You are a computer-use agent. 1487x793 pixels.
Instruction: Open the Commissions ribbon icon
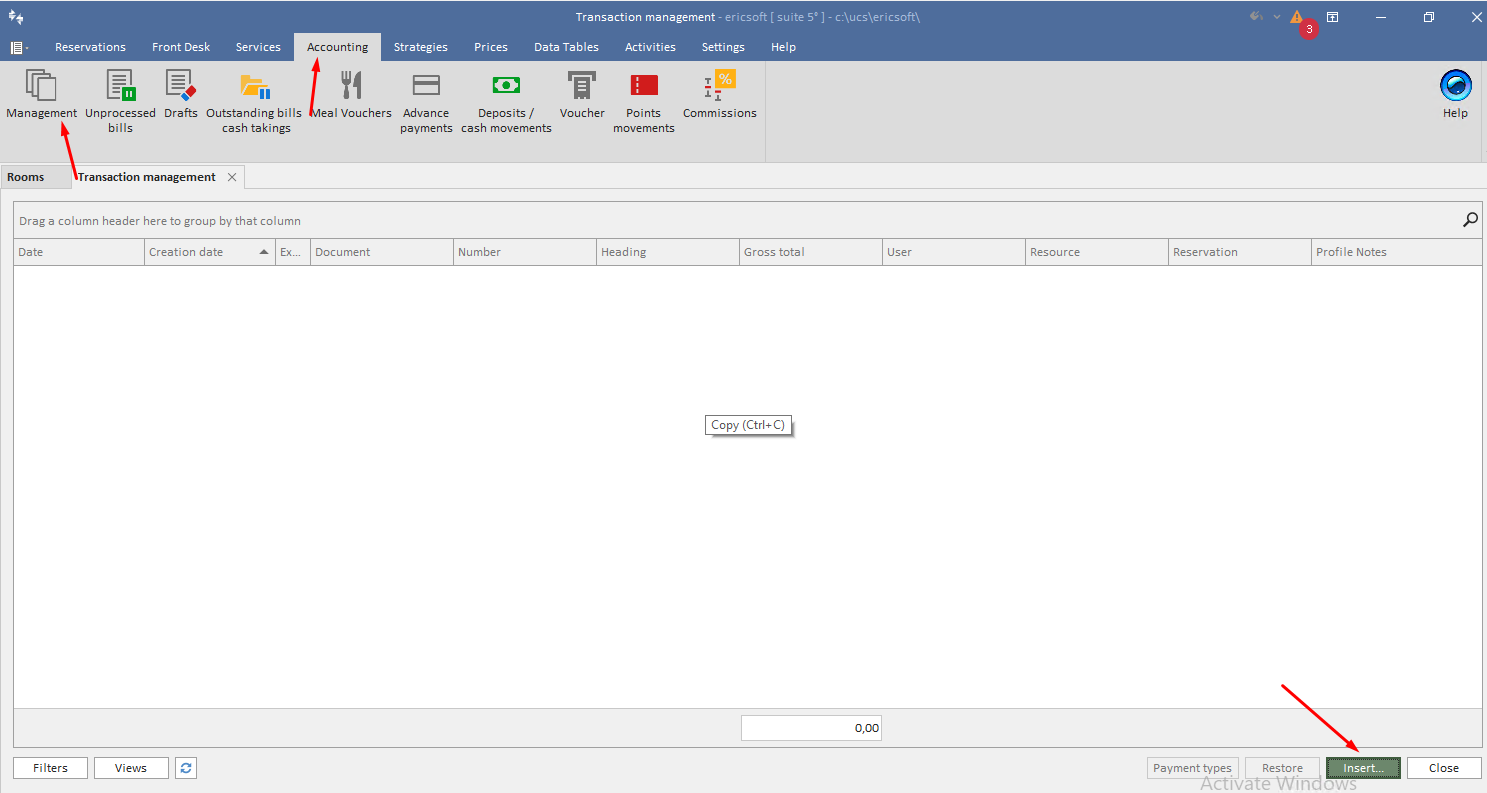click(720, 96)
